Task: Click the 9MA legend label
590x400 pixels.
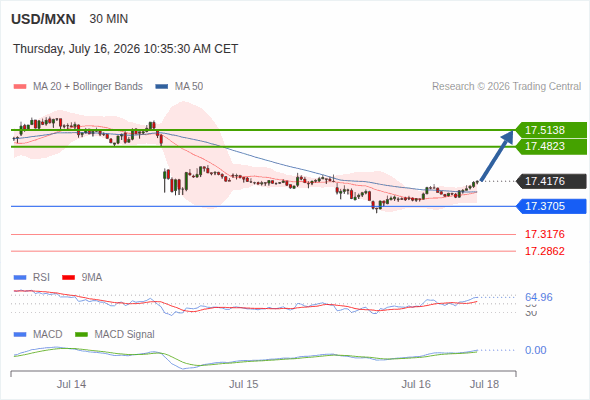Action: coord(92,278)
